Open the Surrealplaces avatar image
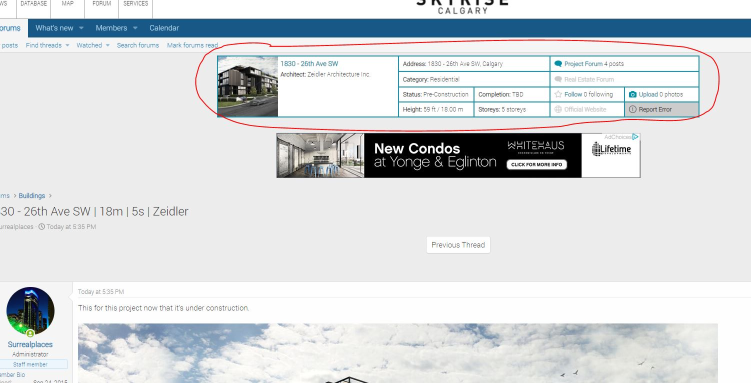 pyautogui.click(x=30, y=311)
